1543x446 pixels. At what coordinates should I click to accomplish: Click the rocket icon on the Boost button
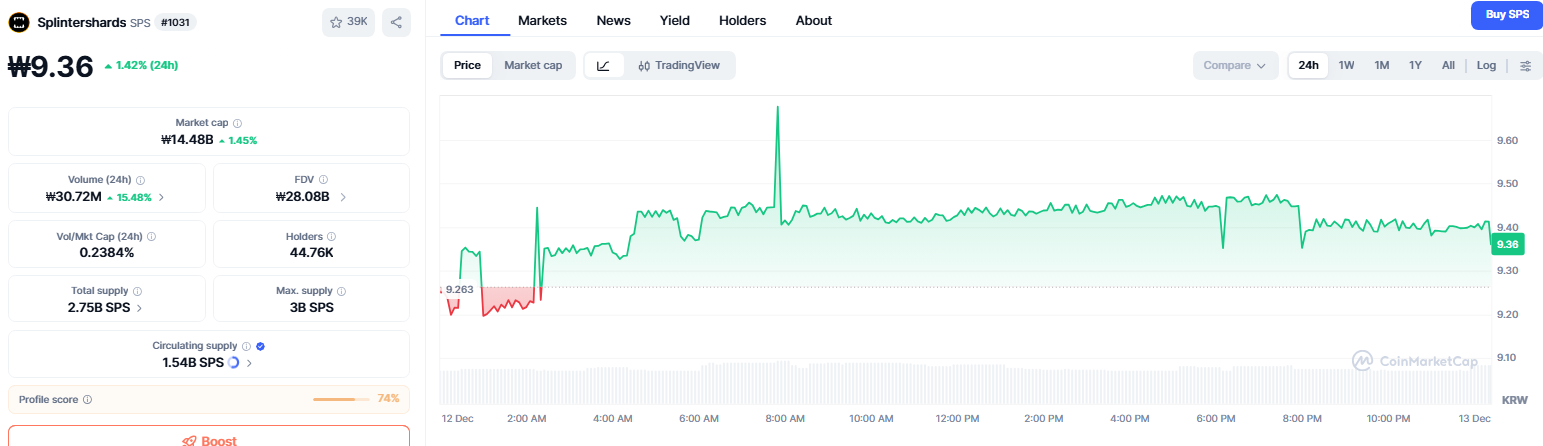[x=189, y=440]
